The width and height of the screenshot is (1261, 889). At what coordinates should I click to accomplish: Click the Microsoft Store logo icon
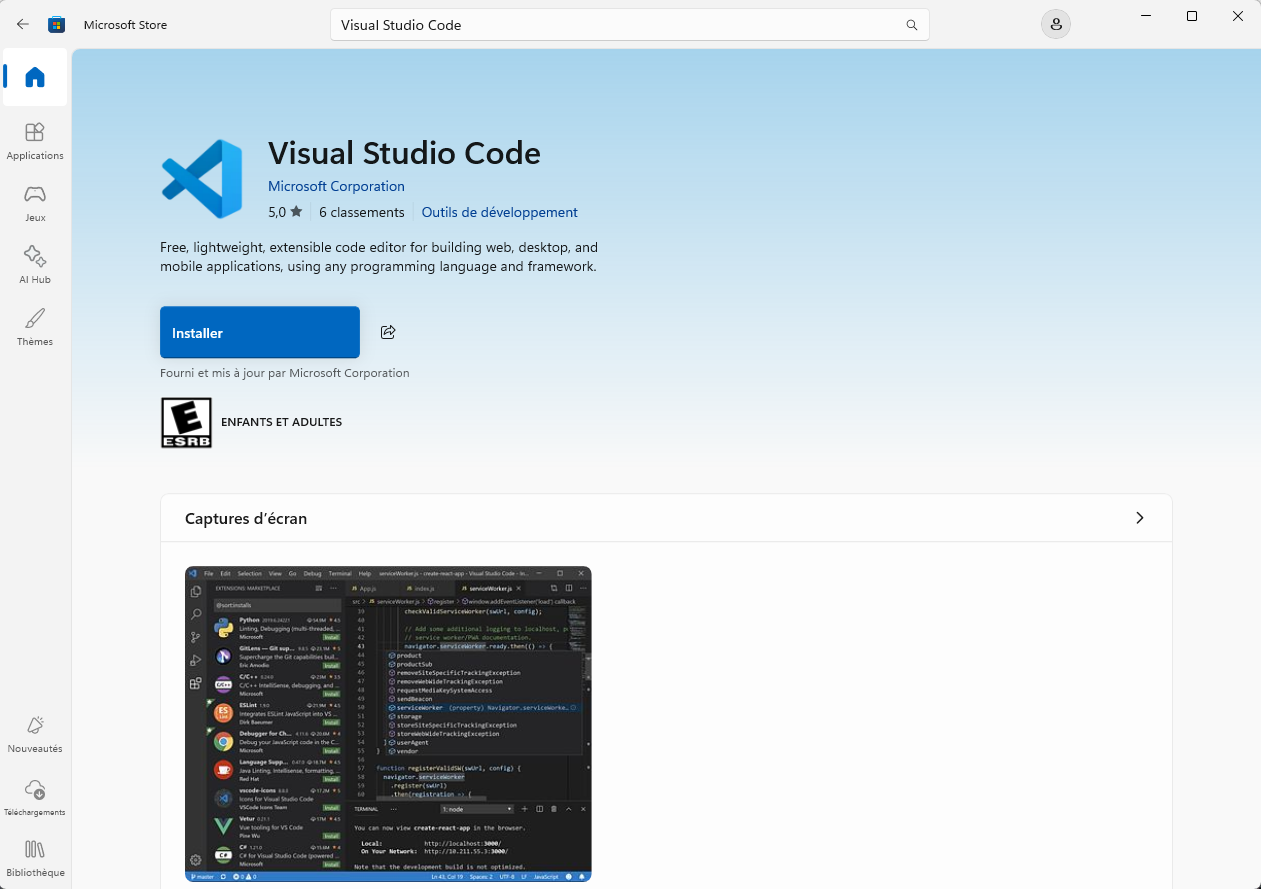click(x=57, y=24)
